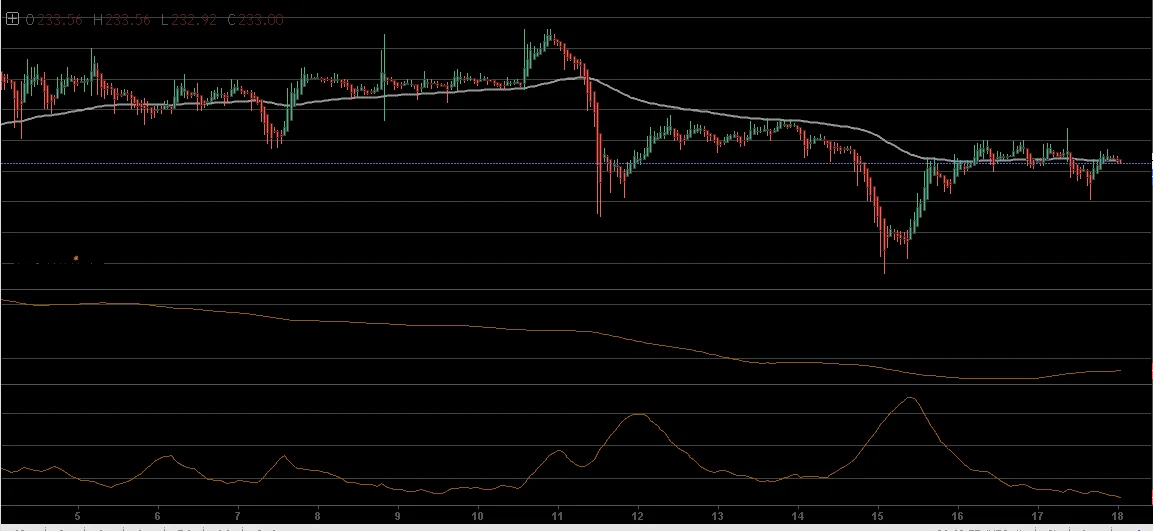Select date label 13 on time axis
The image size is (1153, 531).
point(718,516)
